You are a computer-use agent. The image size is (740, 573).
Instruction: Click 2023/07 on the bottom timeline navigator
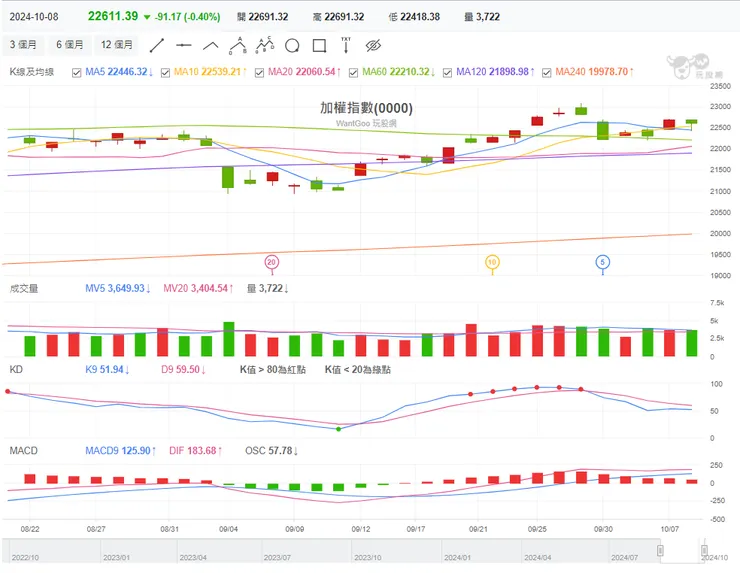pos(277,557)
